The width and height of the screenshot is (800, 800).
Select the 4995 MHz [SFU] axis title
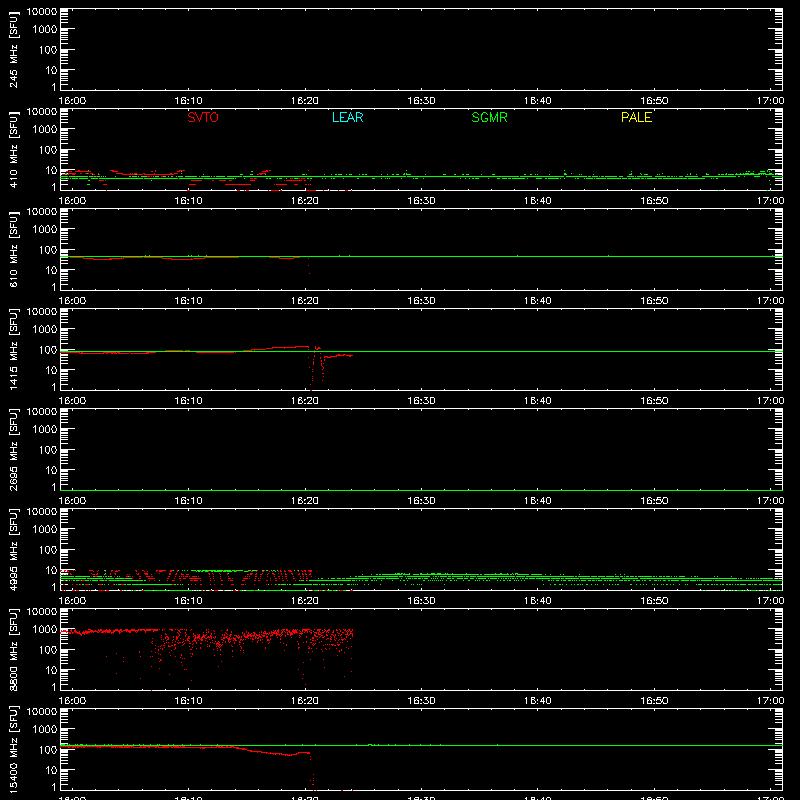pos(13,549)
